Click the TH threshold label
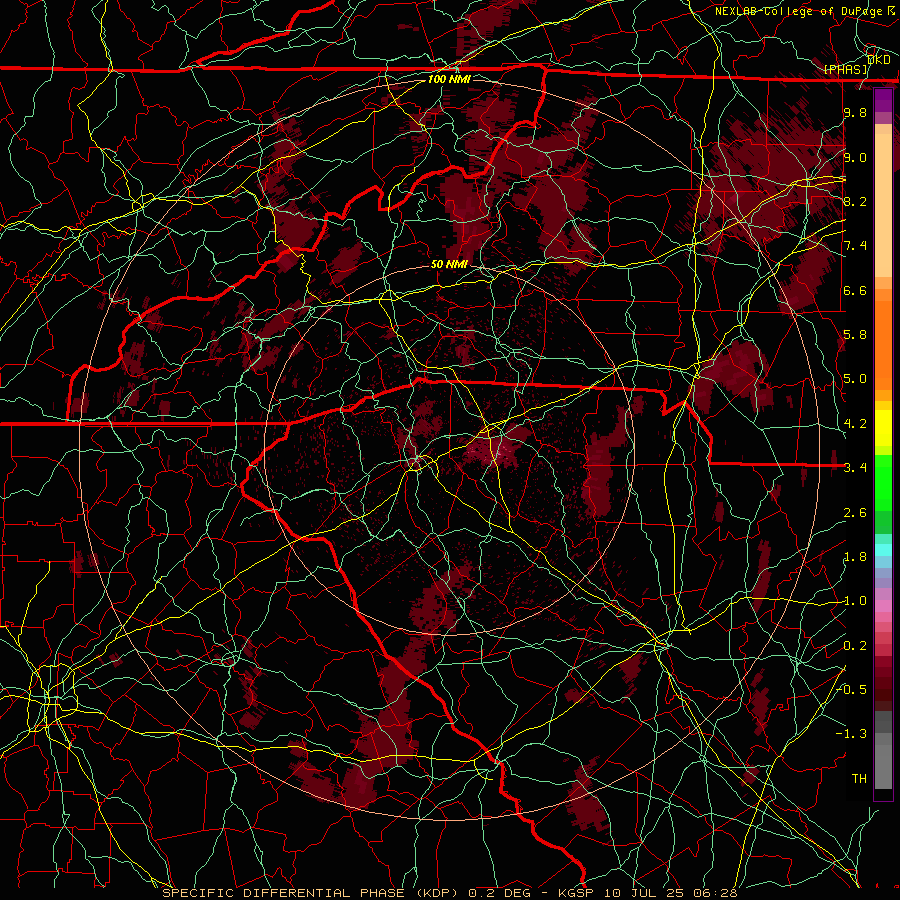Image resolution: width=900 pixels, height=900 pixels. tap(859, 778)
